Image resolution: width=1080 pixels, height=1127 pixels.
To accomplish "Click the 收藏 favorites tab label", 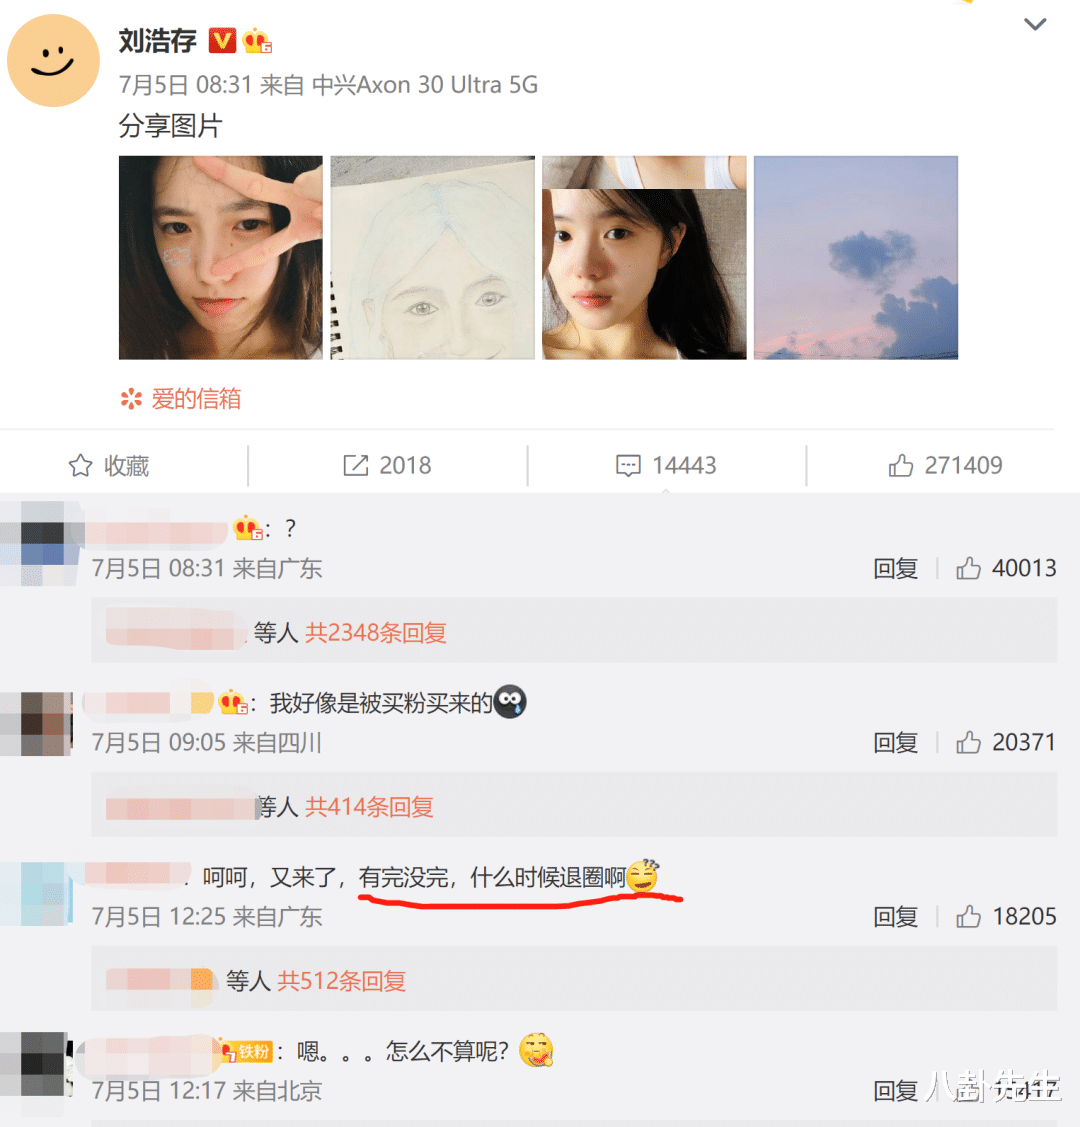I will (126, 466).
